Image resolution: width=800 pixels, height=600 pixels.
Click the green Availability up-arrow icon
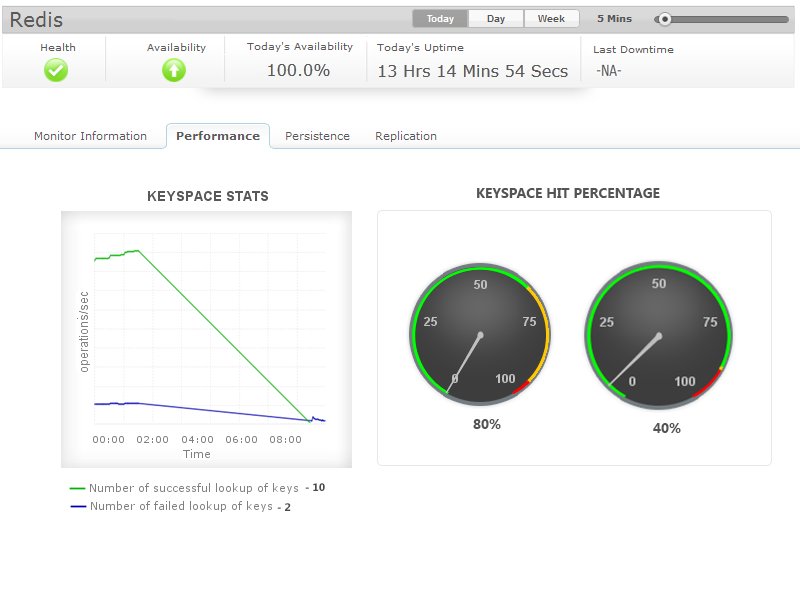pyautogui.click(x=174, y=70)
